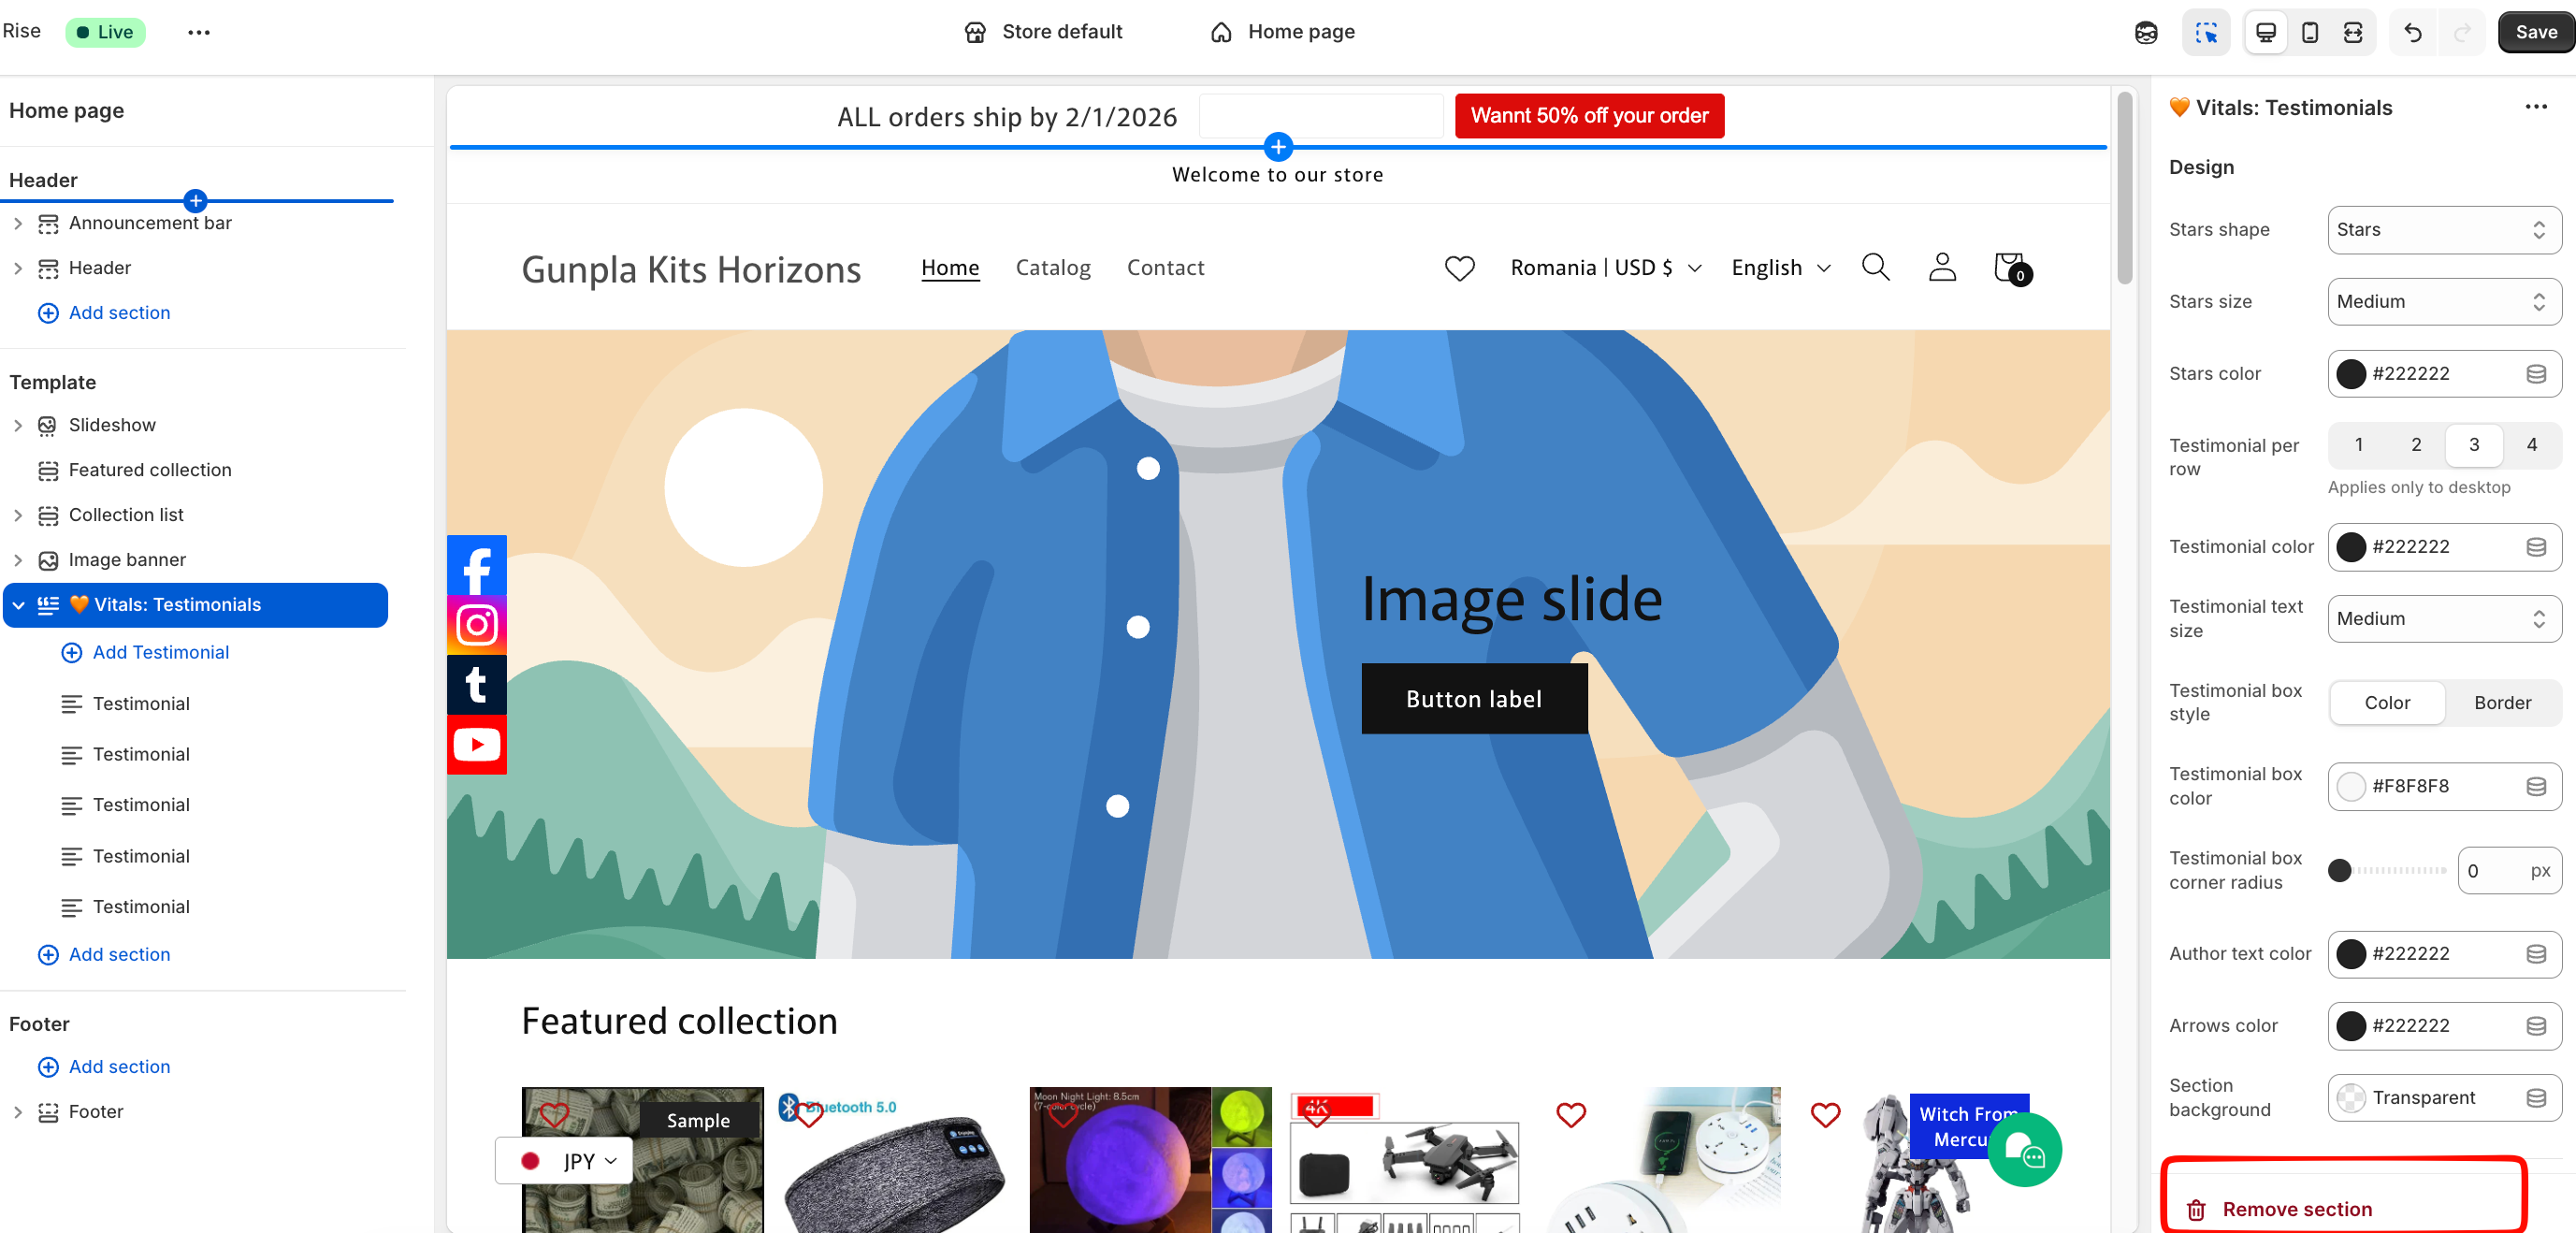Expand the Slideshow section

18,425
